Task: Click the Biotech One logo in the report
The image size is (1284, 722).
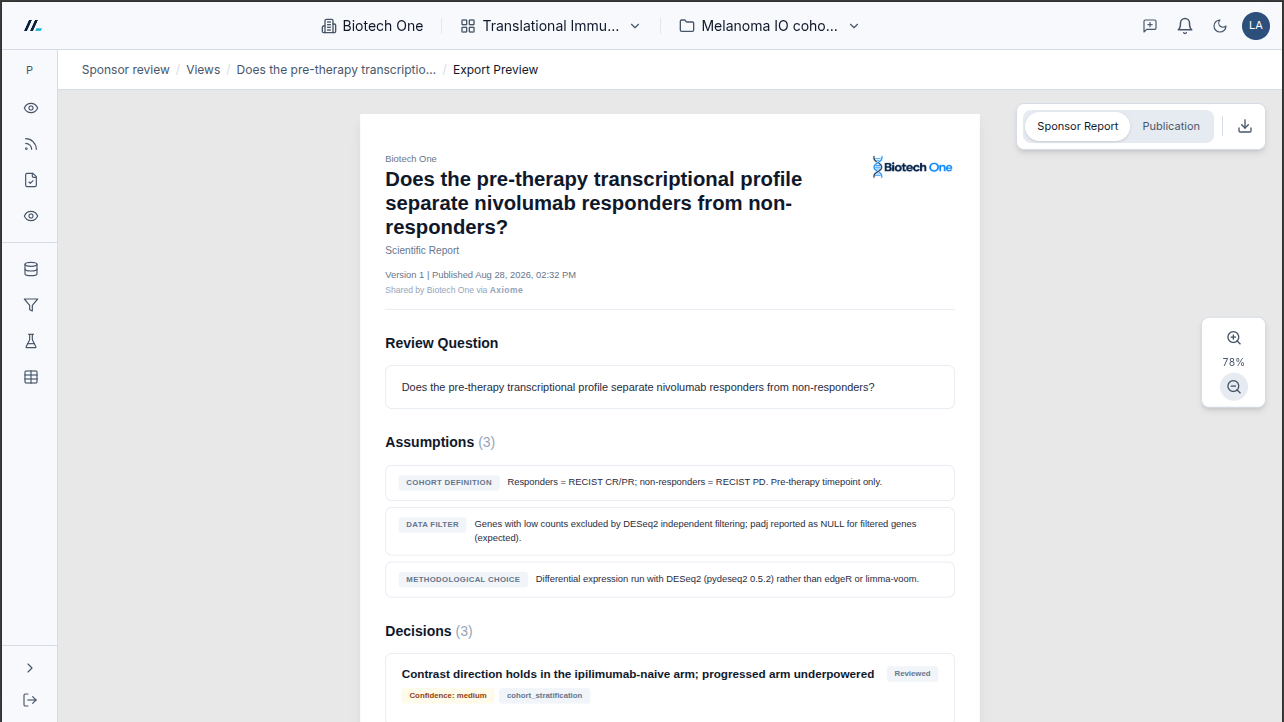Action: point(912,167)
